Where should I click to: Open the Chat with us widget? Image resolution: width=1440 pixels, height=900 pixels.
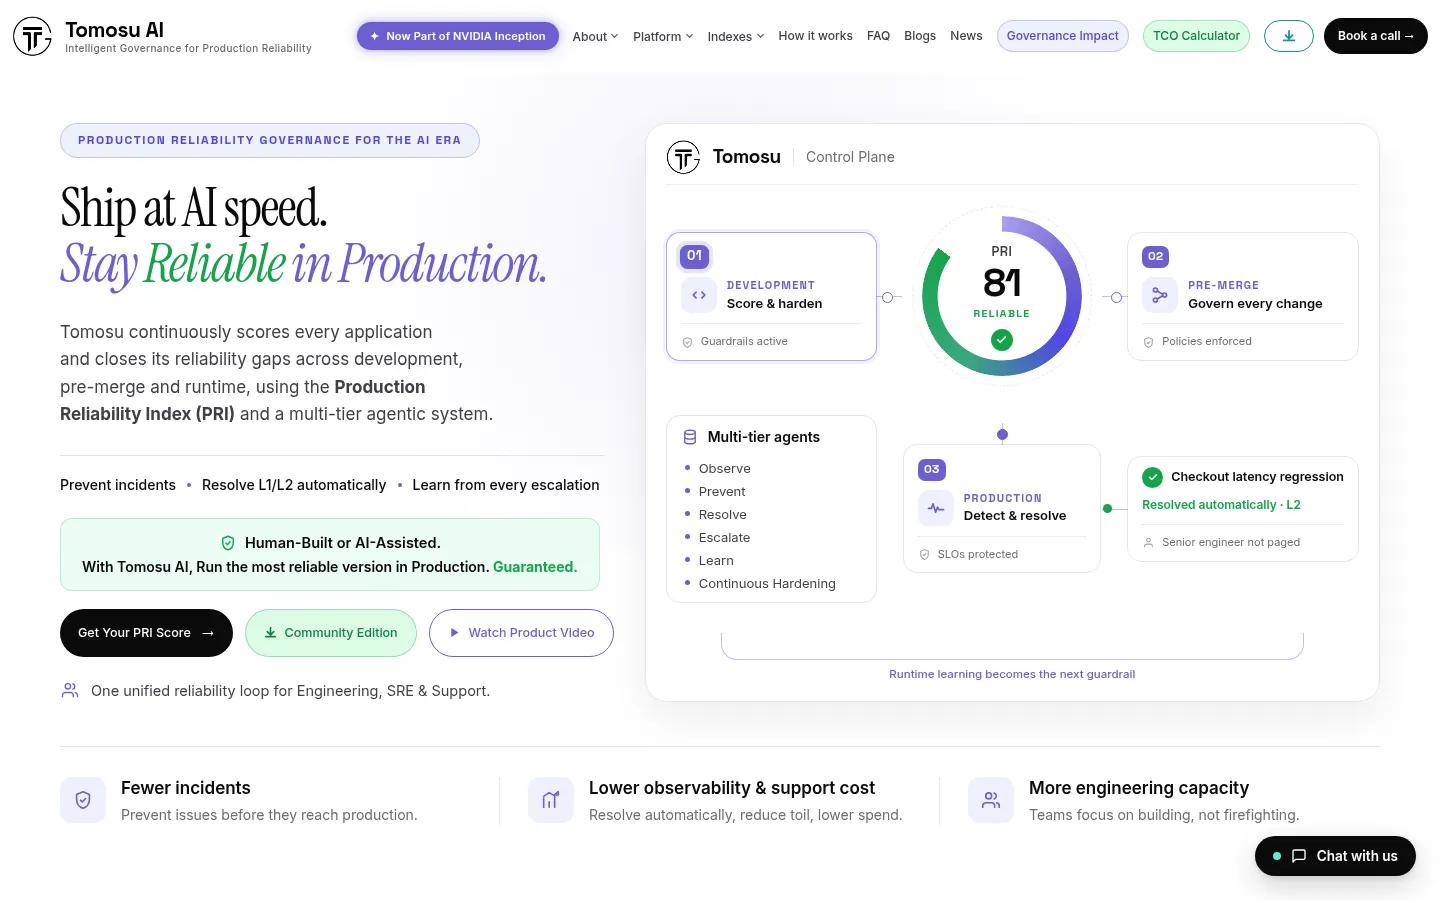click(x=1335, y=856)
